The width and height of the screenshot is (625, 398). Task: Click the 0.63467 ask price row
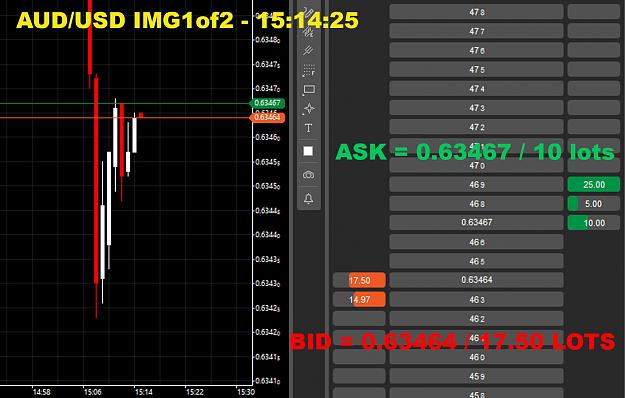(x=476, y=222)
